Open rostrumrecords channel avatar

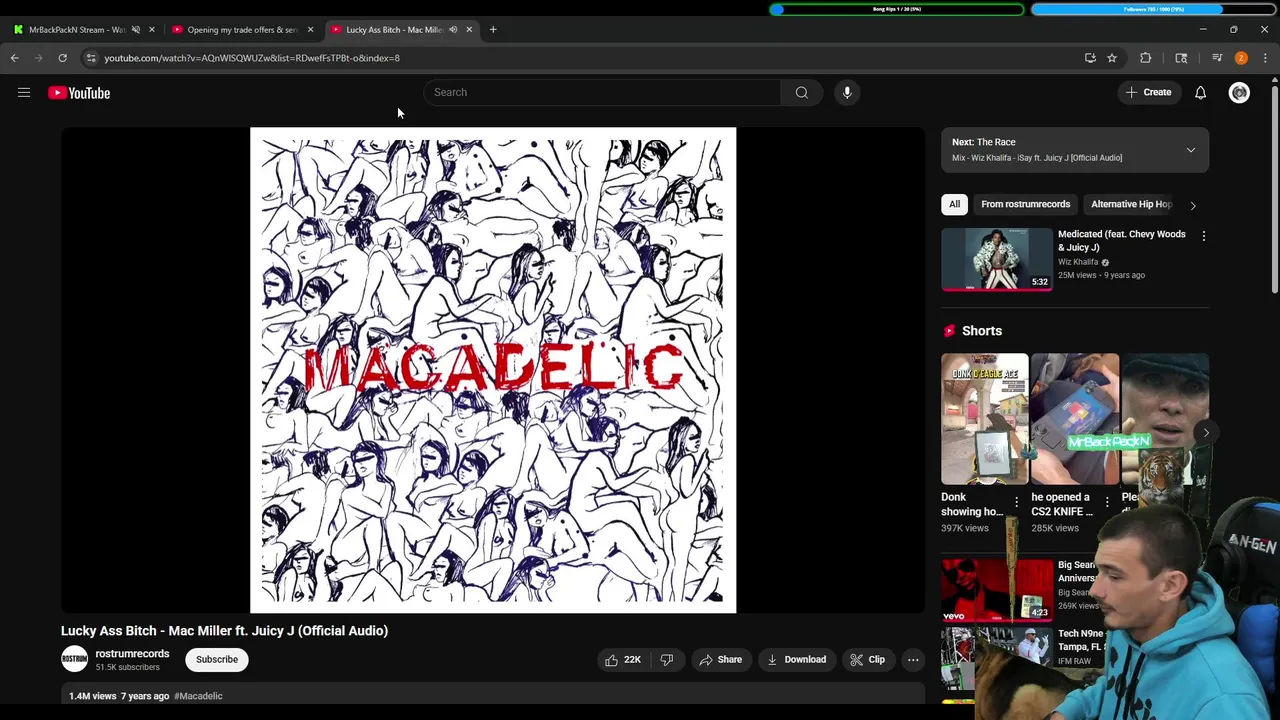point(75,659)
